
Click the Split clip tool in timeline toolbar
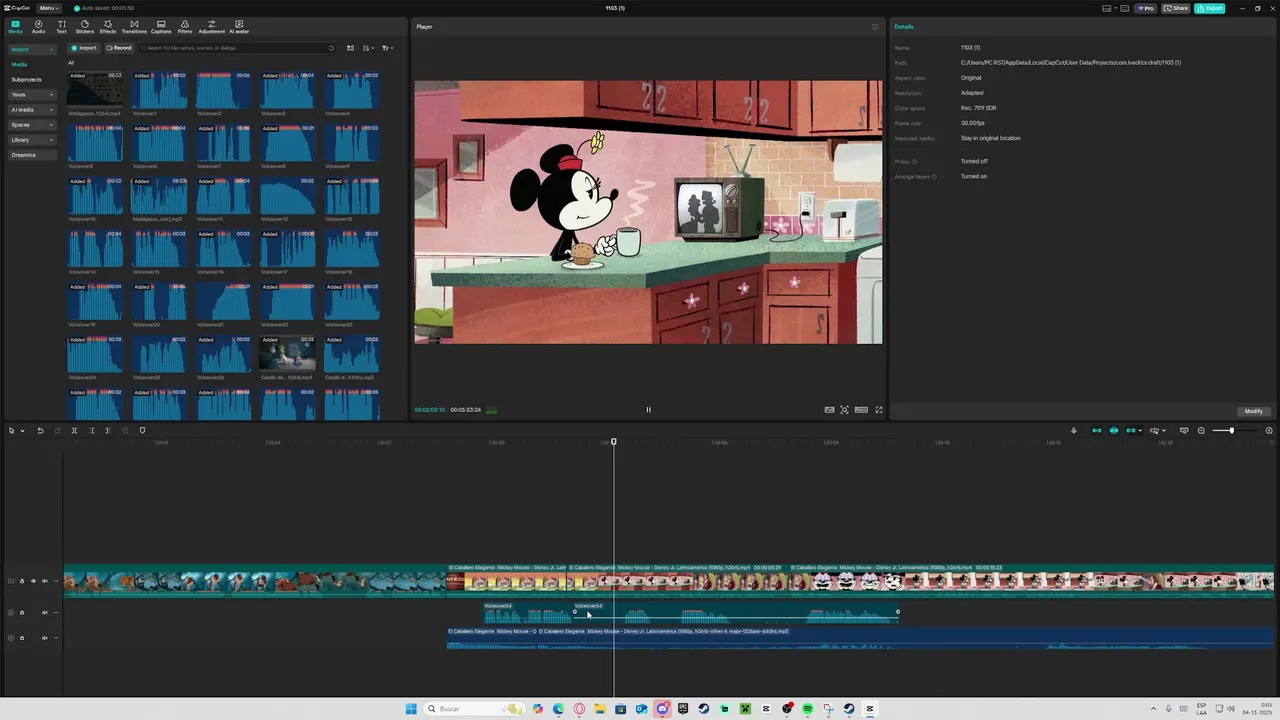click(x=74, y=430)
